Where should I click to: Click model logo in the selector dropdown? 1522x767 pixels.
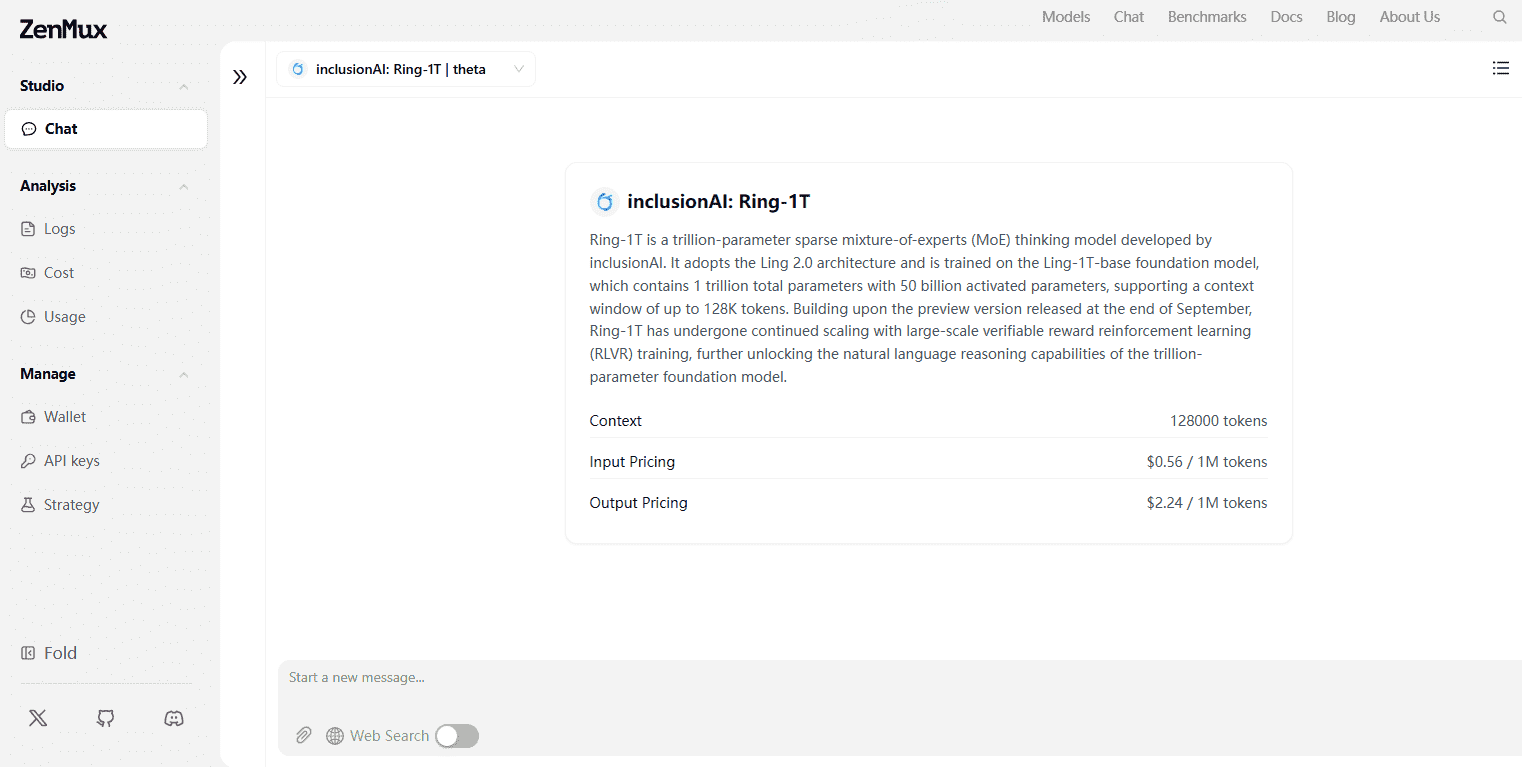(297, 69)
